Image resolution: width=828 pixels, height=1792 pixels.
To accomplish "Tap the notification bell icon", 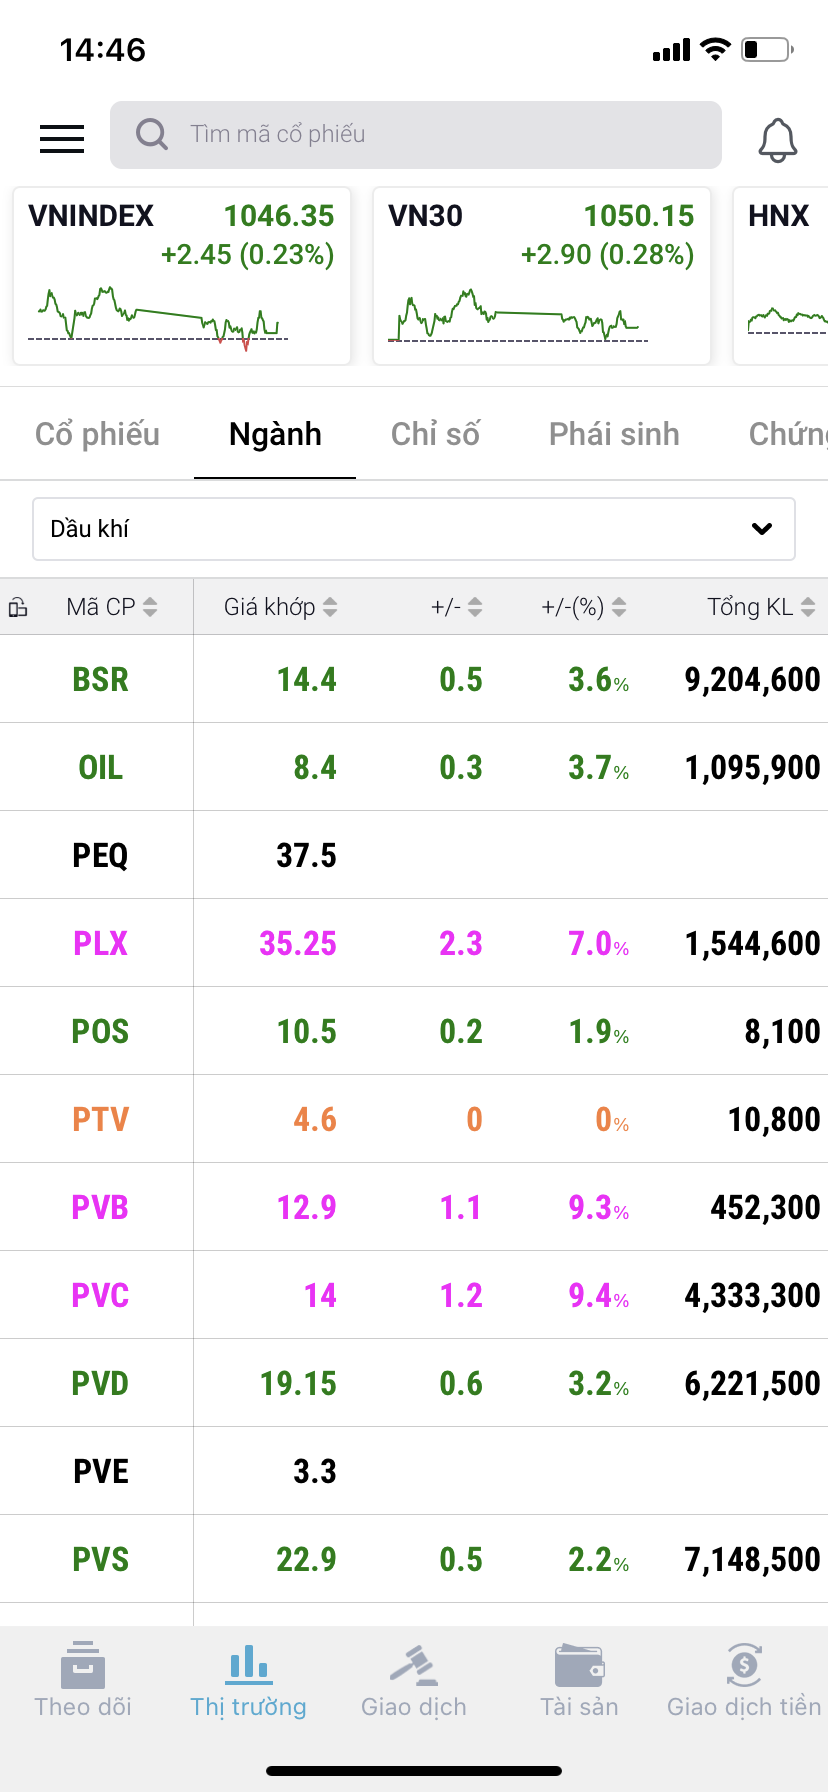I will click(777, 139).
